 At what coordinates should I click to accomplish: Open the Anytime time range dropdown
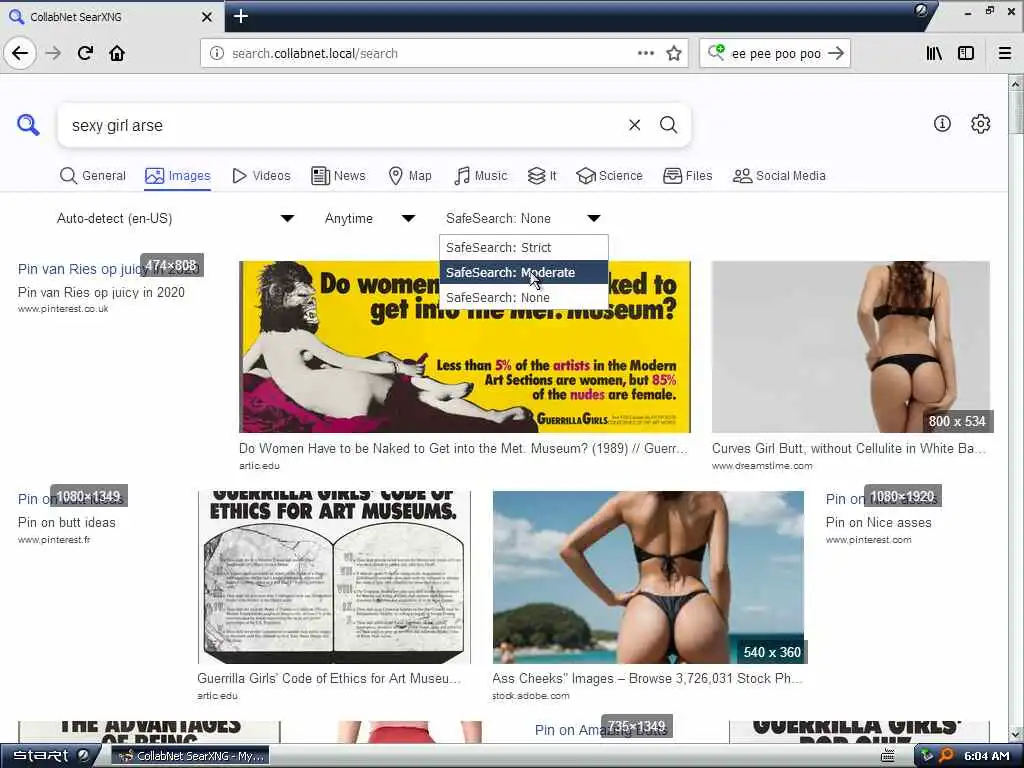click(x=370, y=218)
